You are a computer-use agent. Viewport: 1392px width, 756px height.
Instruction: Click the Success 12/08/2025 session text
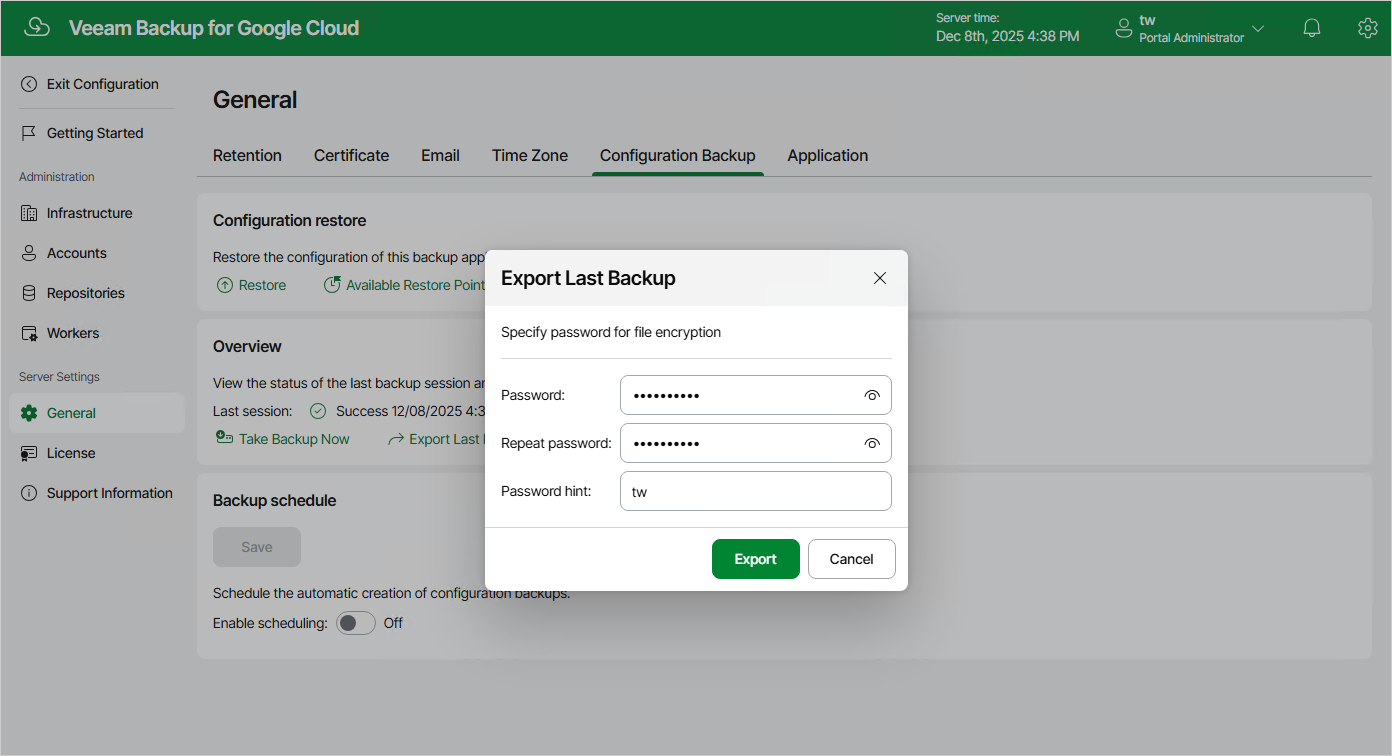click(x=410, y=411)
